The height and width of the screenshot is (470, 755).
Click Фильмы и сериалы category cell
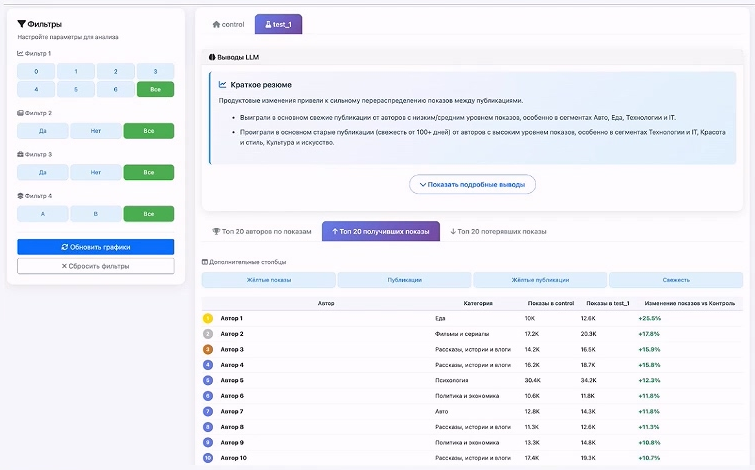point(462,334)
